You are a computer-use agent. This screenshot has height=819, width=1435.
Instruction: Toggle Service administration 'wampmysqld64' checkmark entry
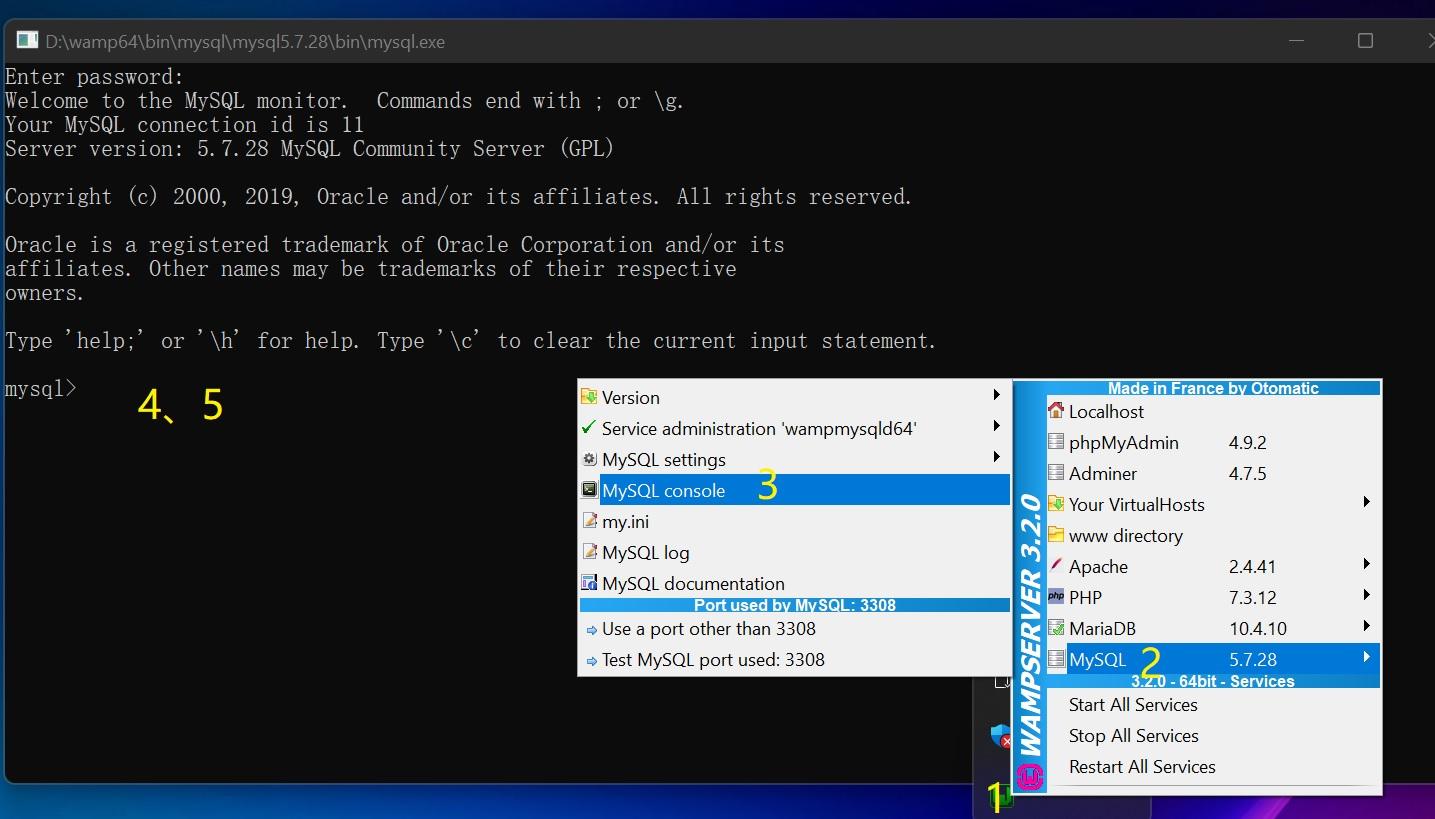pos(795,428)
